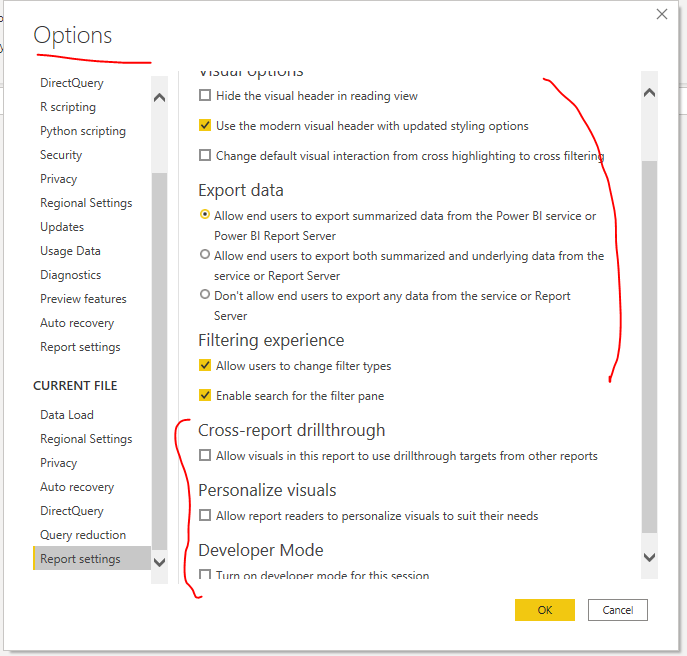The height and width of the screenshot is (656, 687).
Task: Click down arrow of category list scrollbar
Action: 159,562
